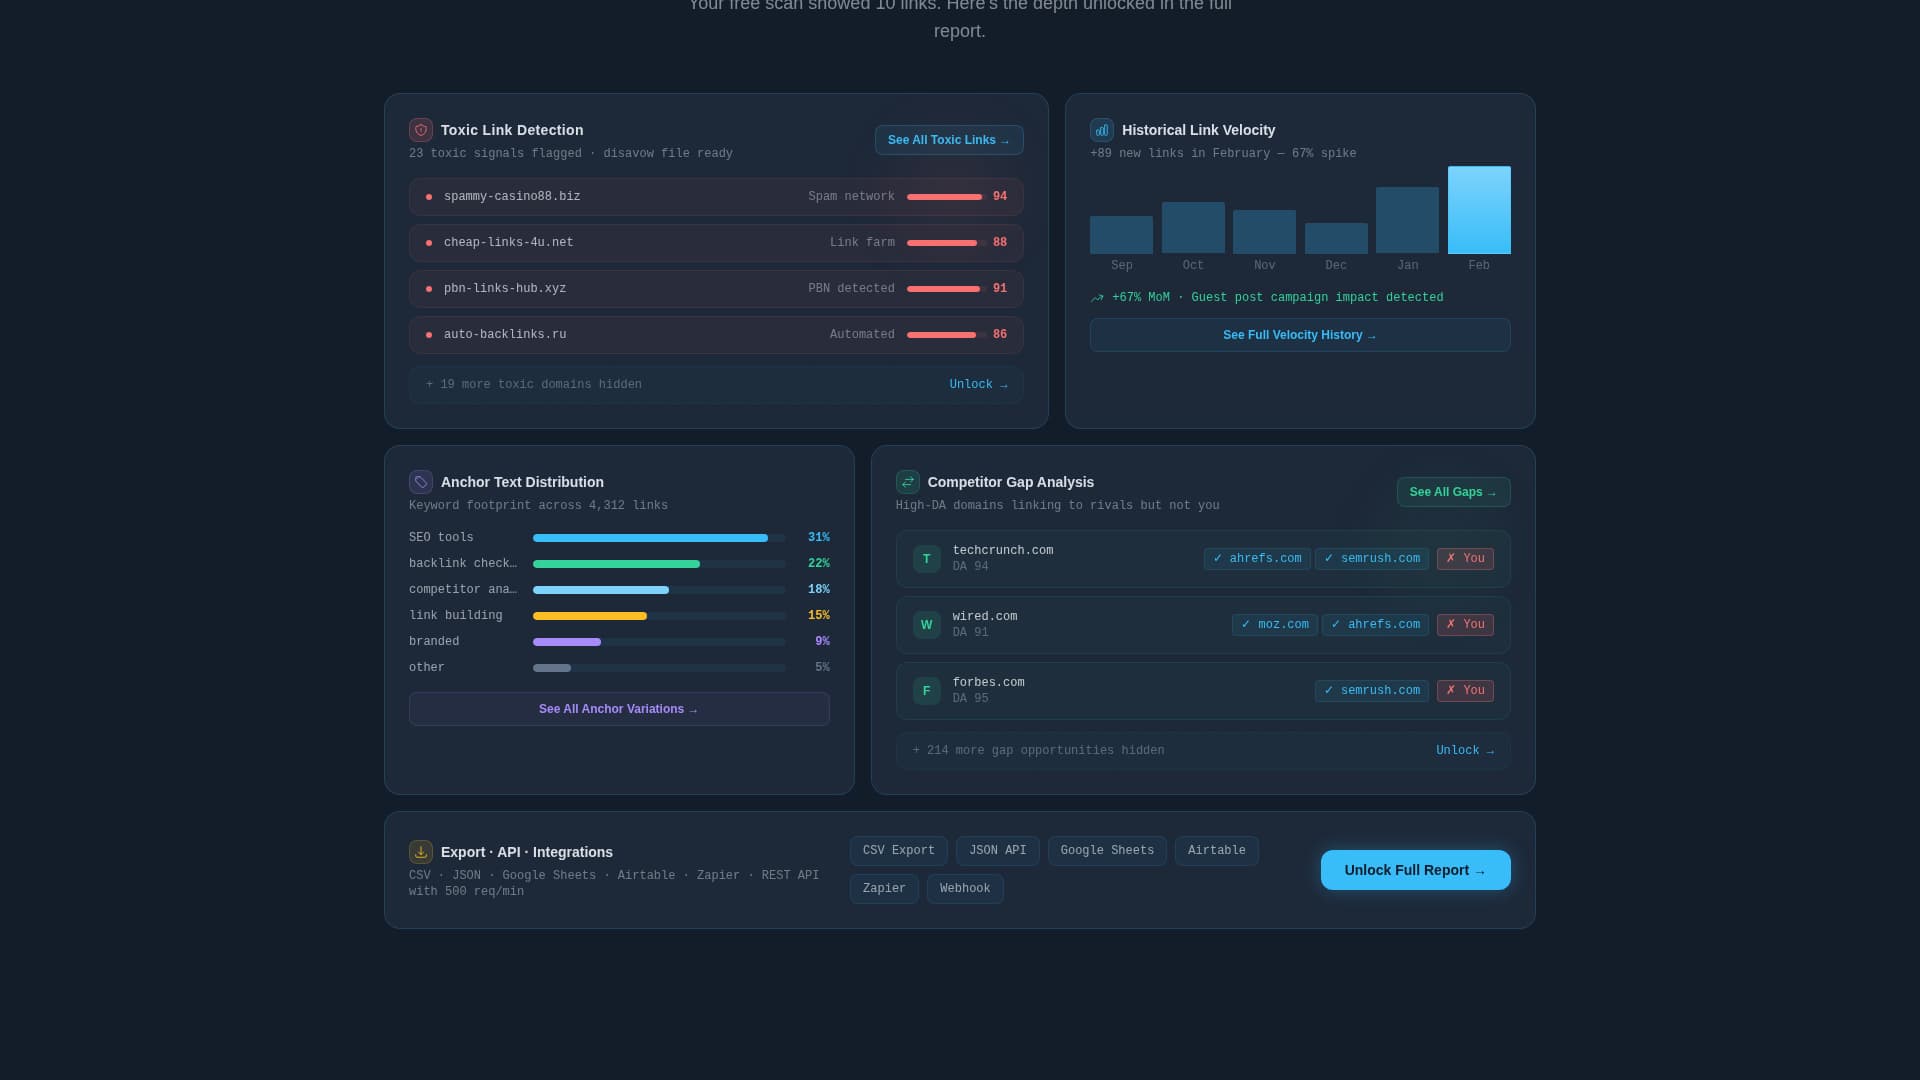Click the forbes.com domain name
This screenshot has width=1920, height=1080.
tap(988, 683)
